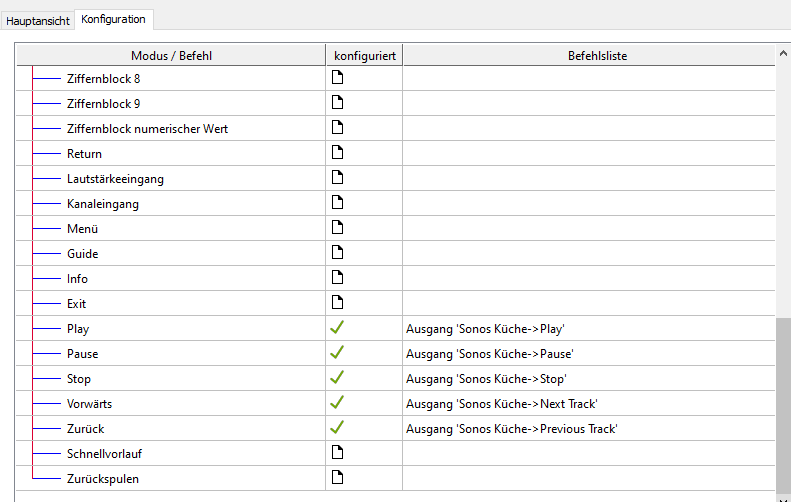The height and width of the screenshot is (502, 791).
Task: Switch to the Hauptansicht tab
Action: click(38, 21)
